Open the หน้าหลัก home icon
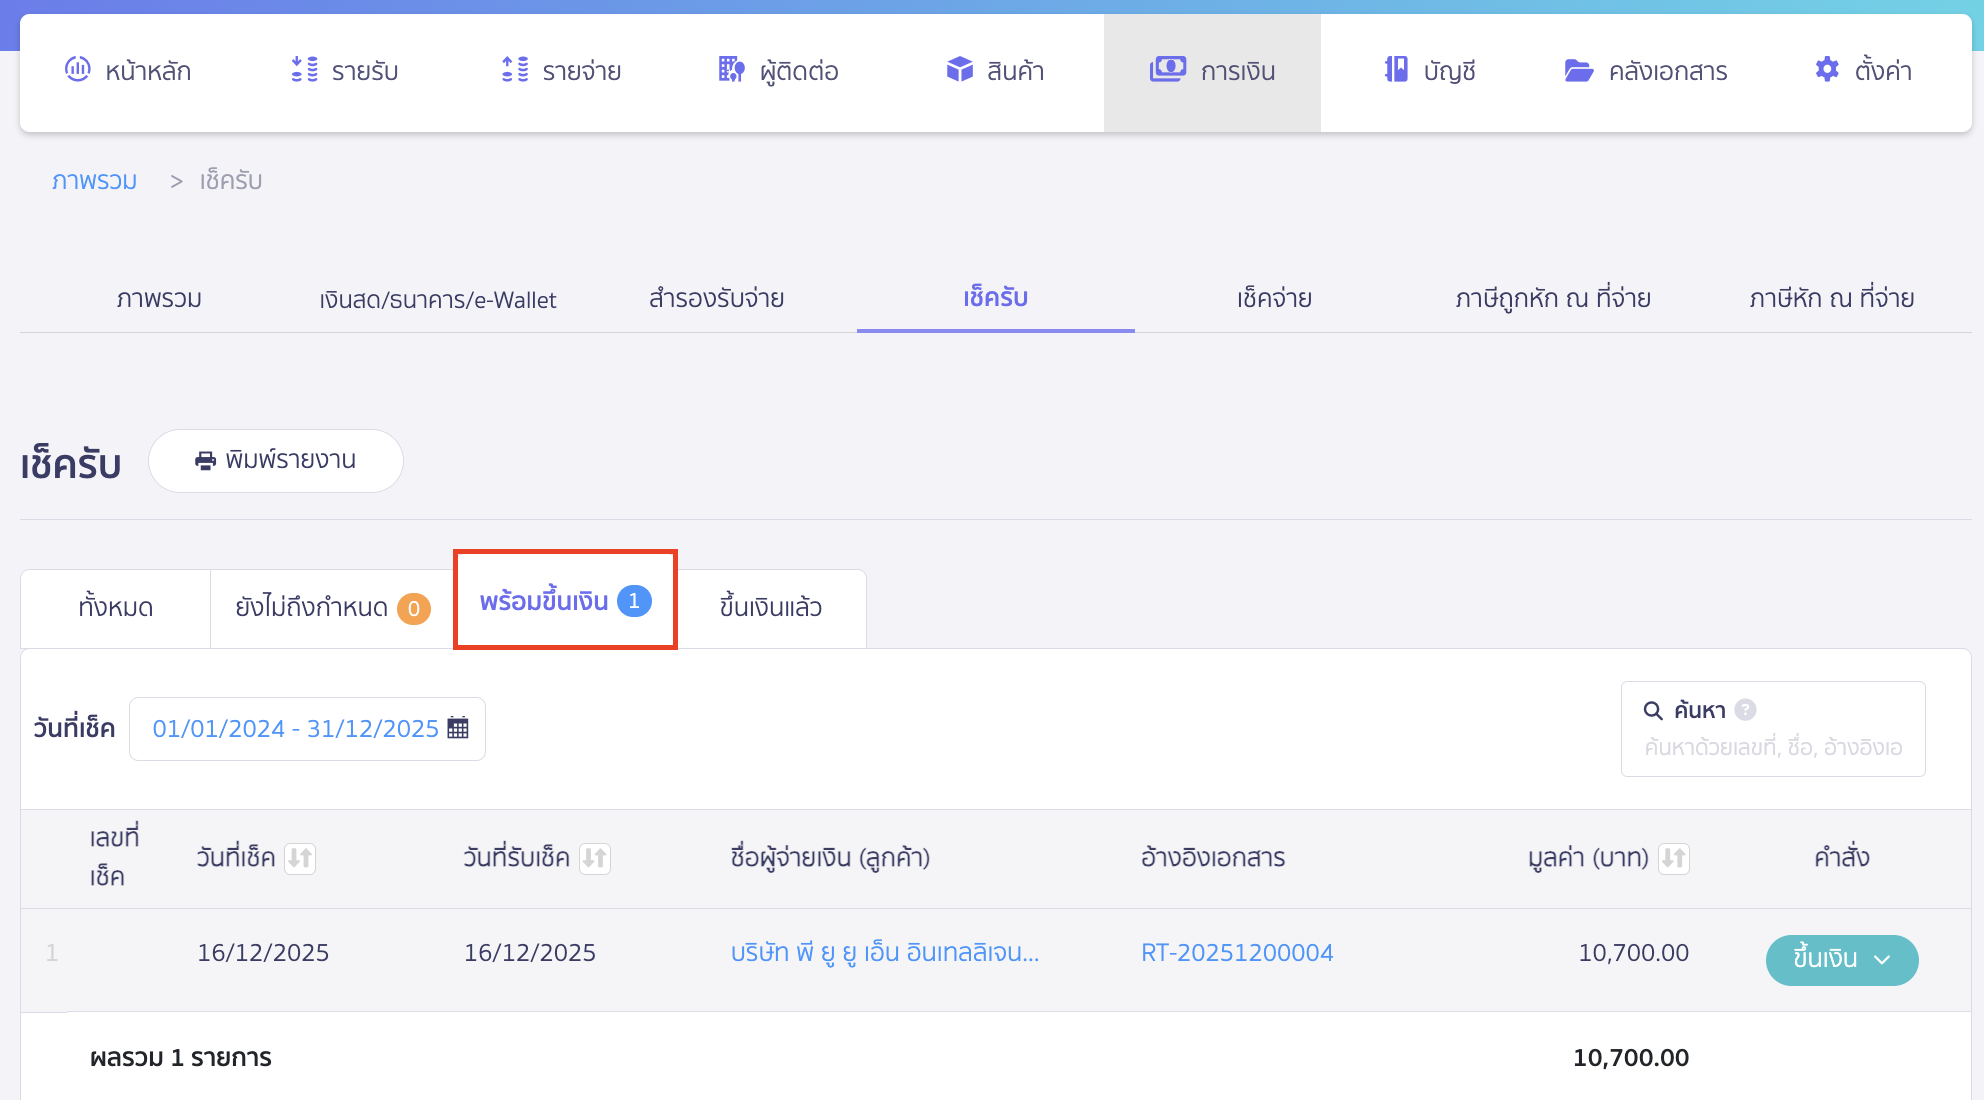The width and height of the screenshot is (1984, 1100). pyautogui.click(x=78, y=70)
